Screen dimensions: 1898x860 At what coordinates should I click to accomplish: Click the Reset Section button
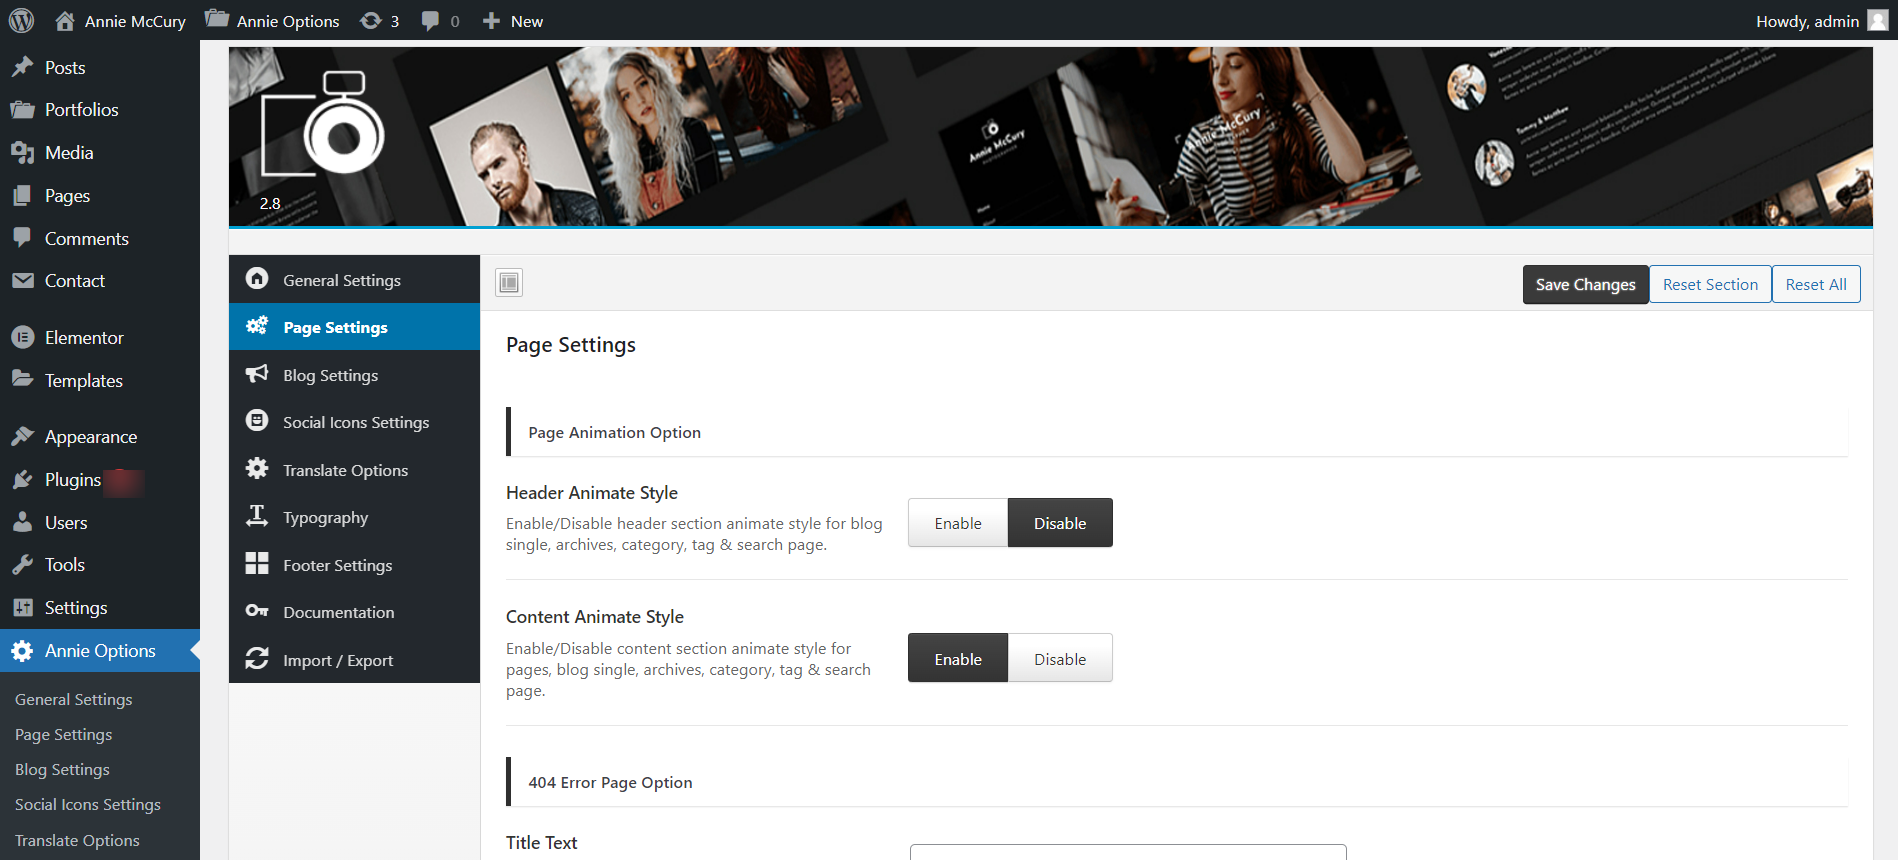[x=1710, y=285]
